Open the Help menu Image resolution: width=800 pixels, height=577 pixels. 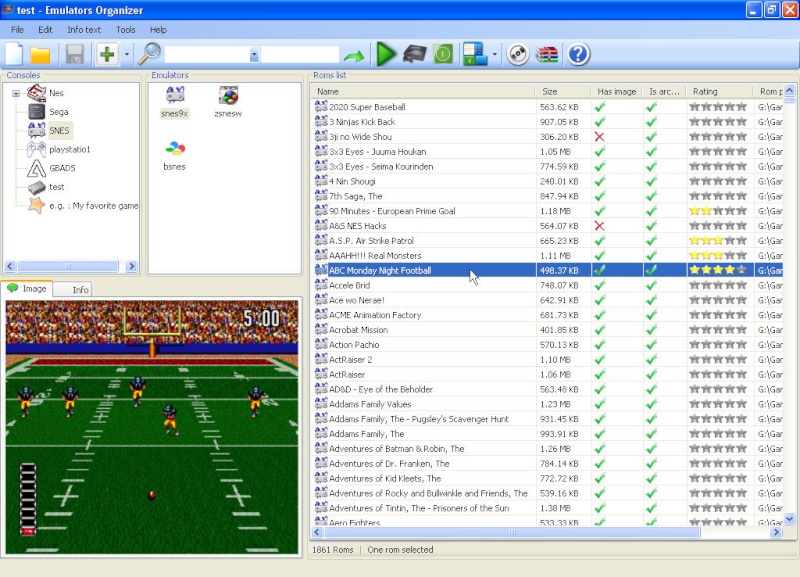point(158,30)
